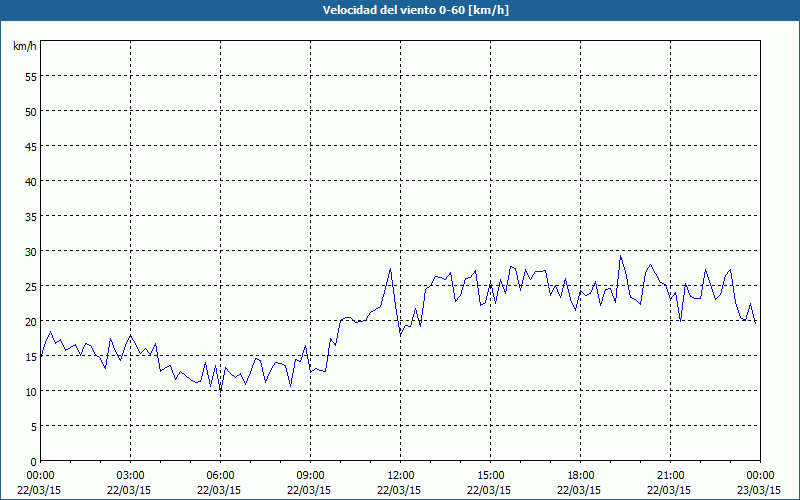Click the 21:00 time label
Viewport: 800px width, 500px height.
[x=670, y=476]
